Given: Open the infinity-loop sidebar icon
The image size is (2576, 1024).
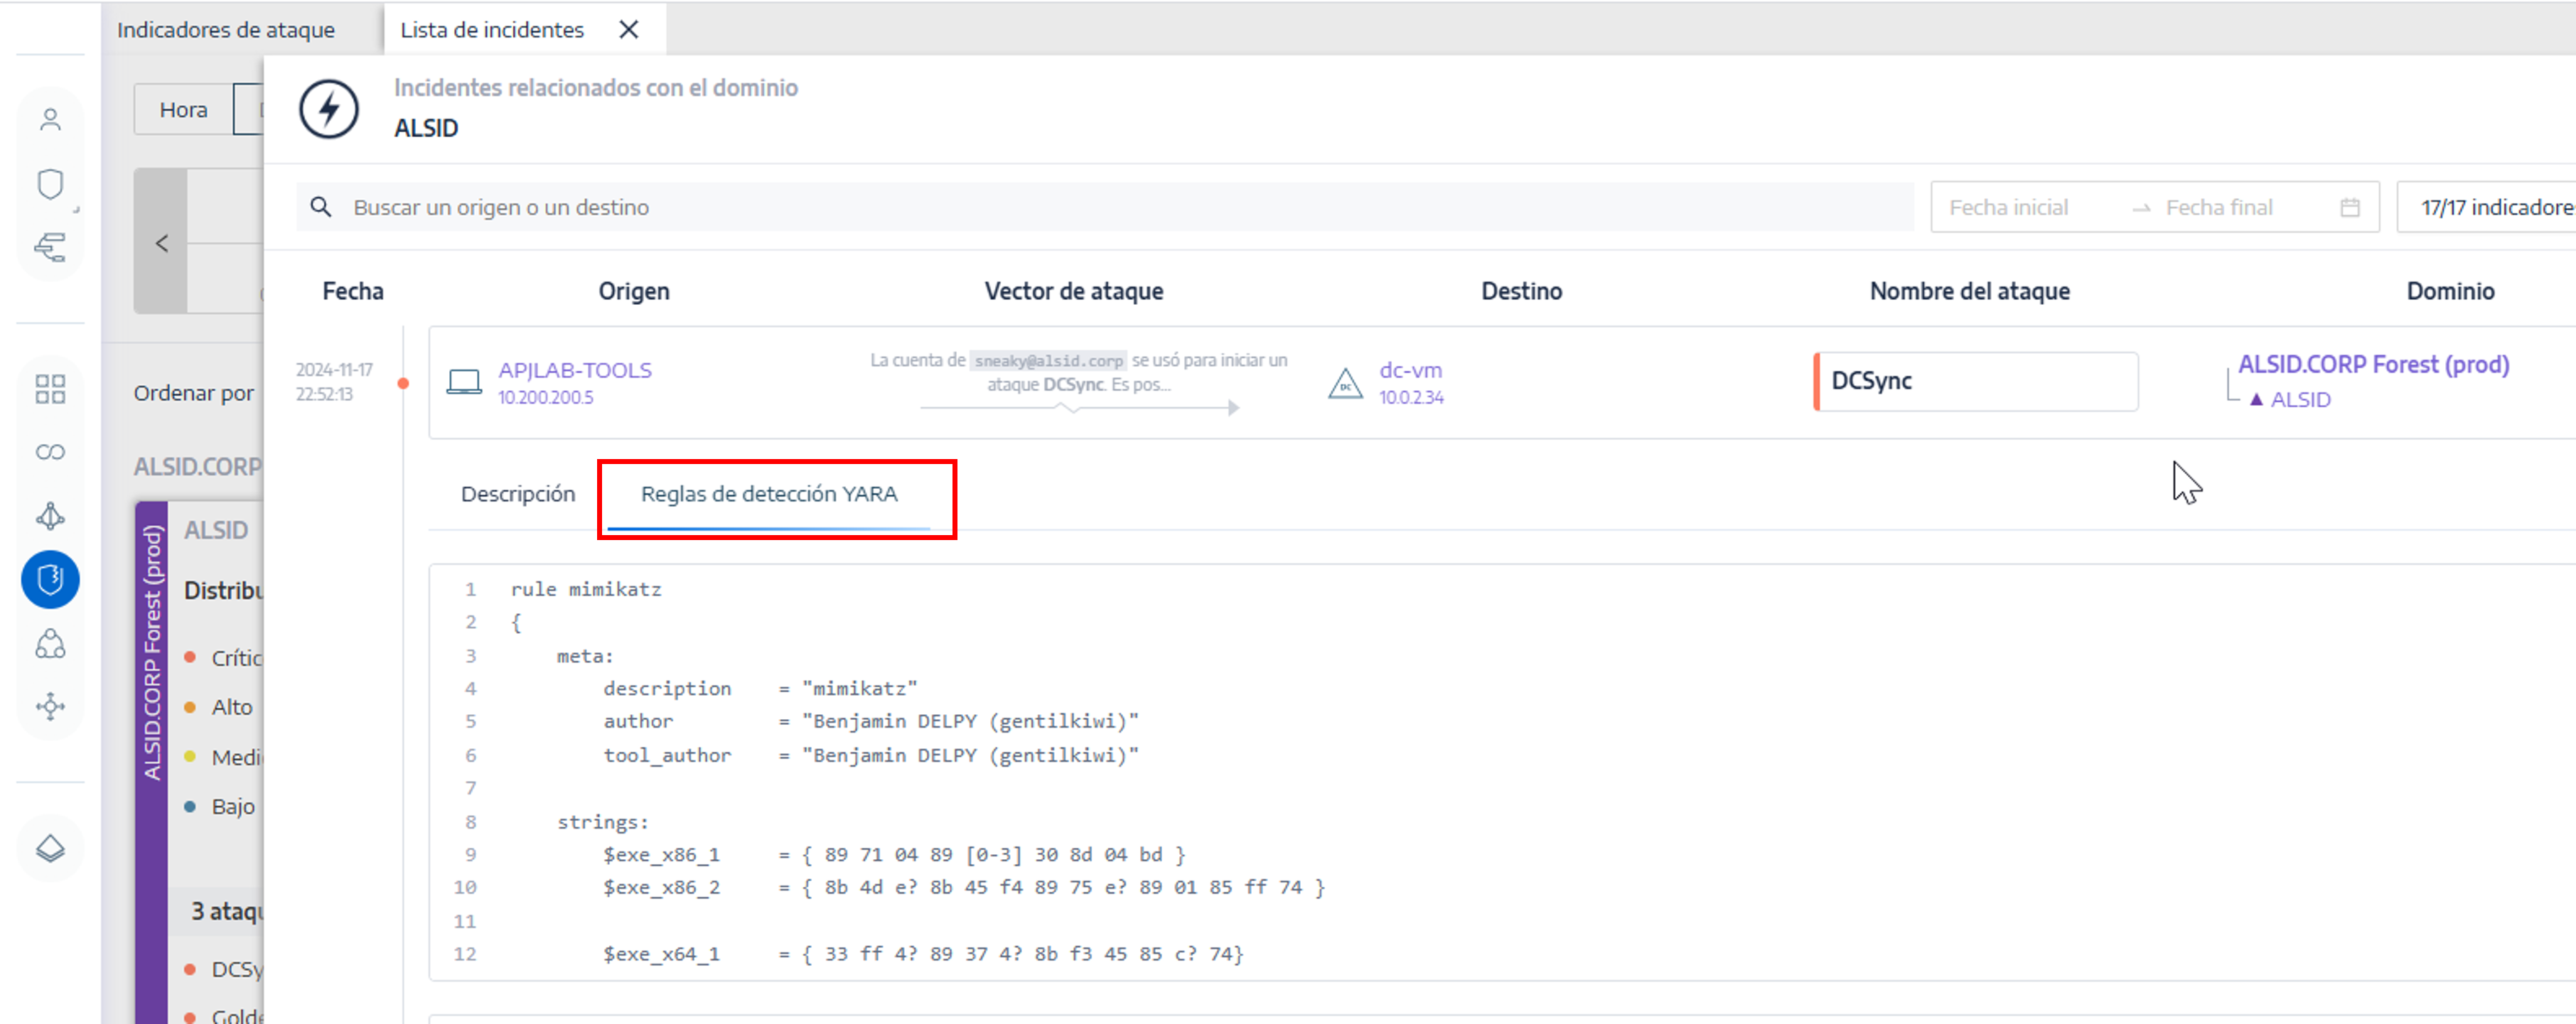Looking at the screenshot, I should click(x=50, y=452).
